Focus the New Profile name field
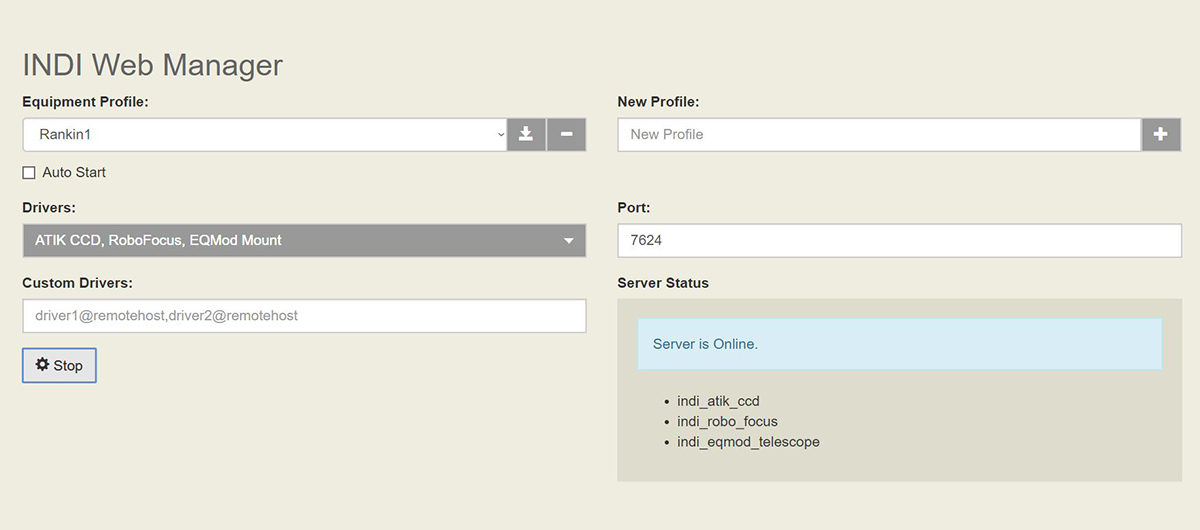Screen dimensions: 1200x530 tap(880, 134)
